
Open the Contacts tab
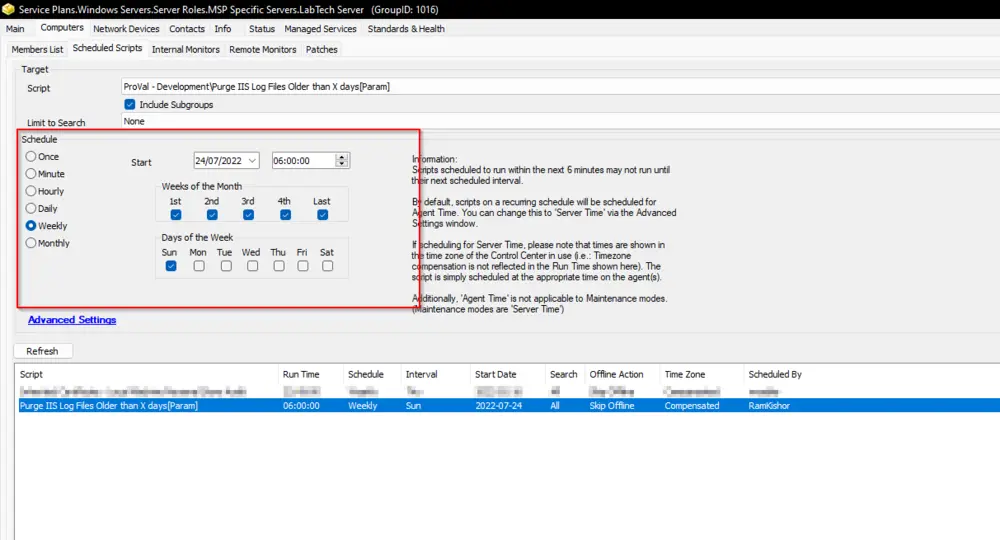click(x=187, y=29)
